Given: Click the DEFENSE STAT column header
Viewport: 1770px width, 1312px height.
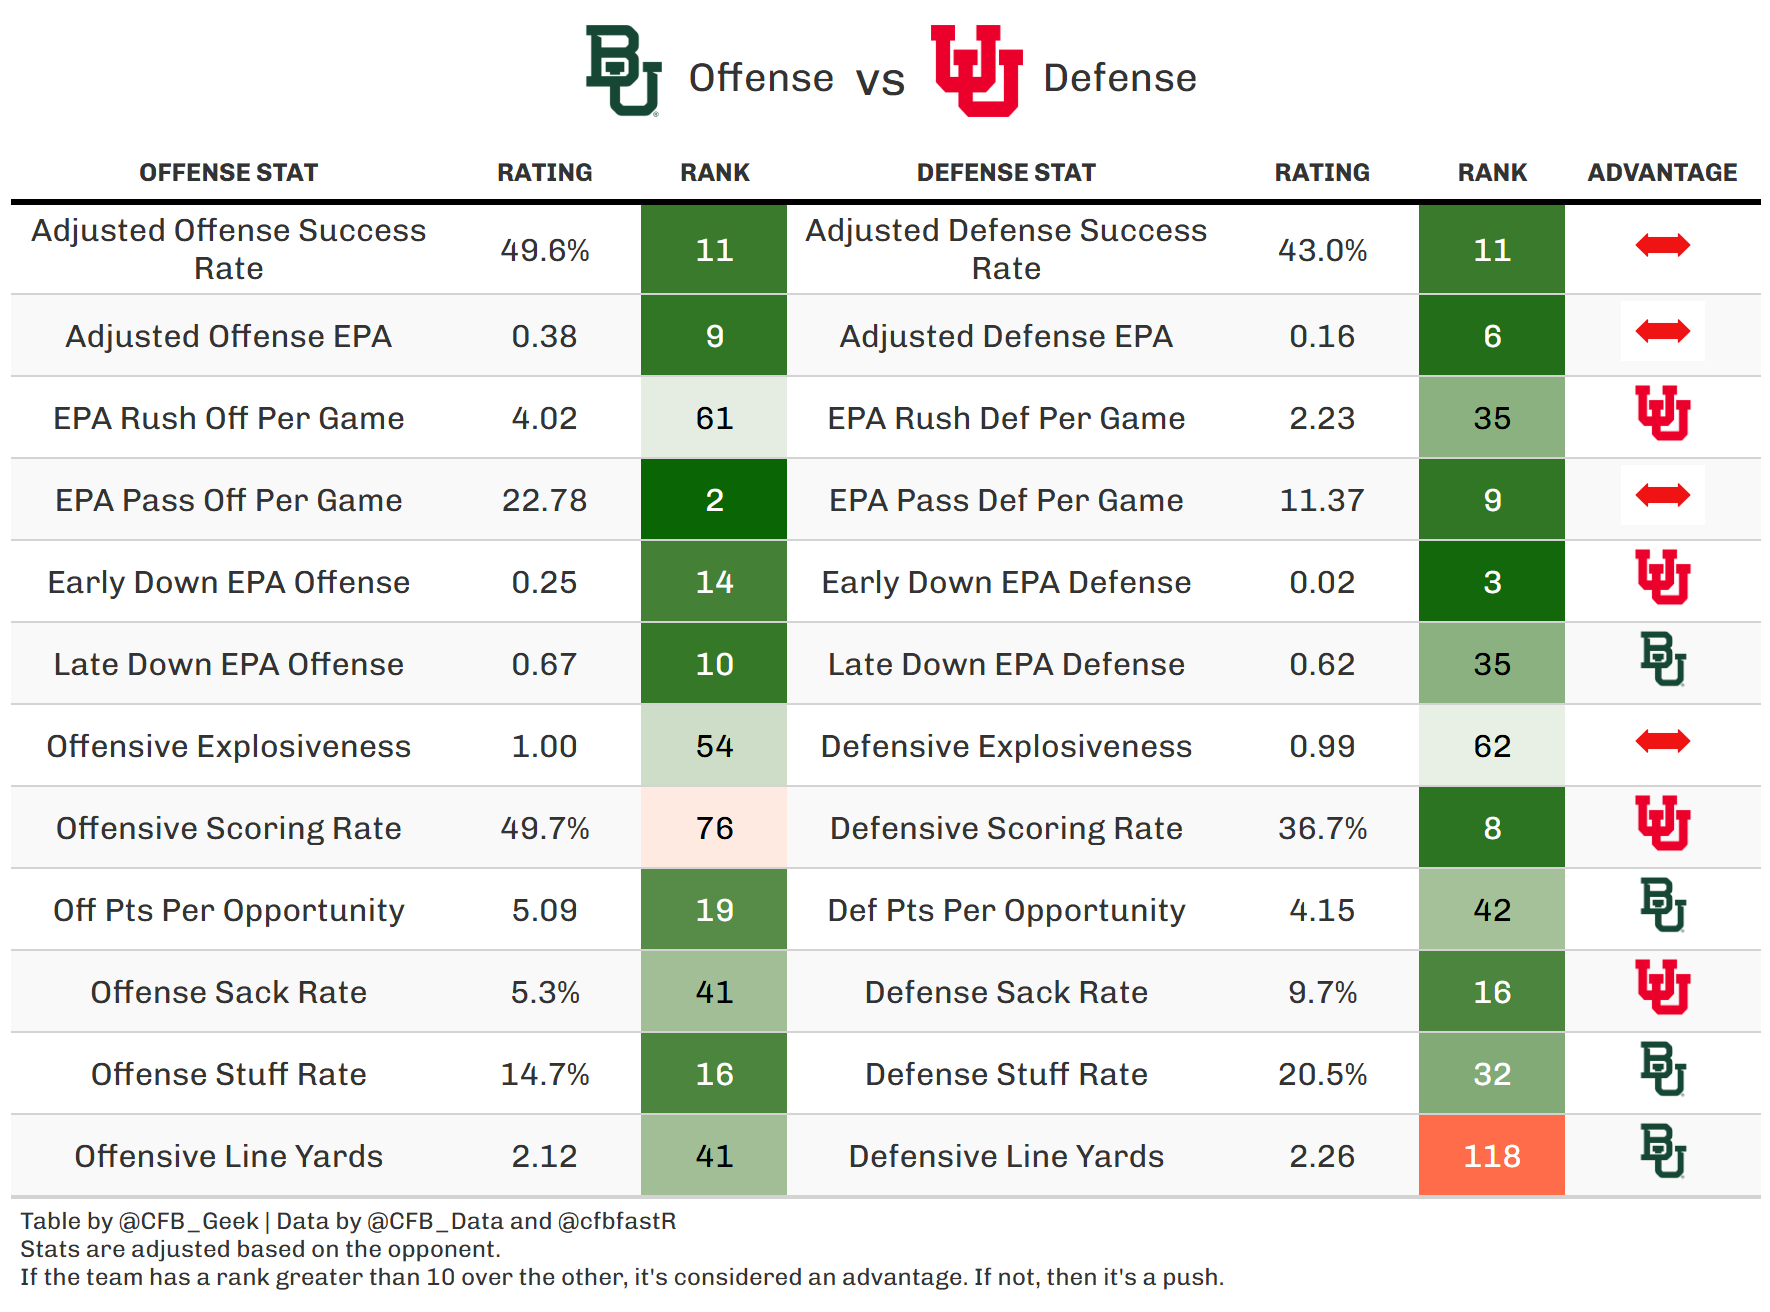Looking at the screenshot, I should coord(1006,173).
